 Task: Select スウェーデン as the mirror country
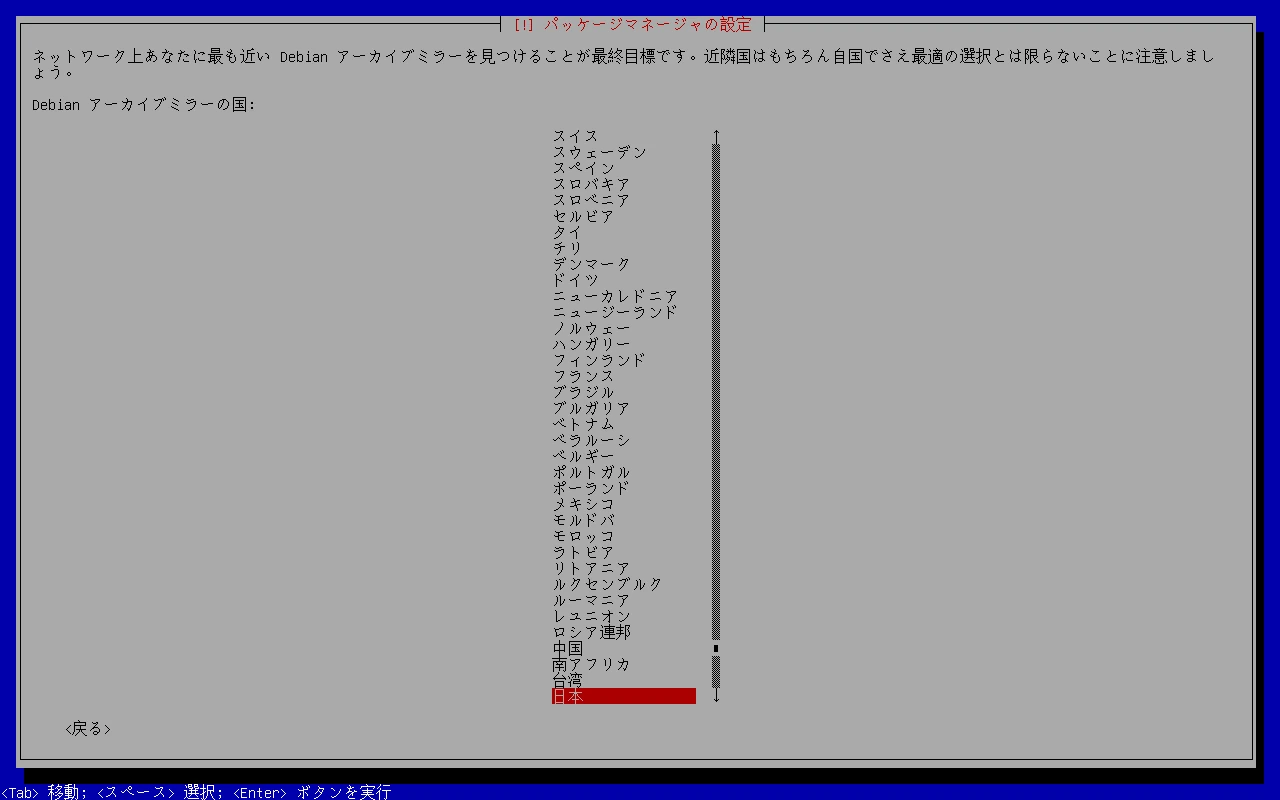coord(600,152)
